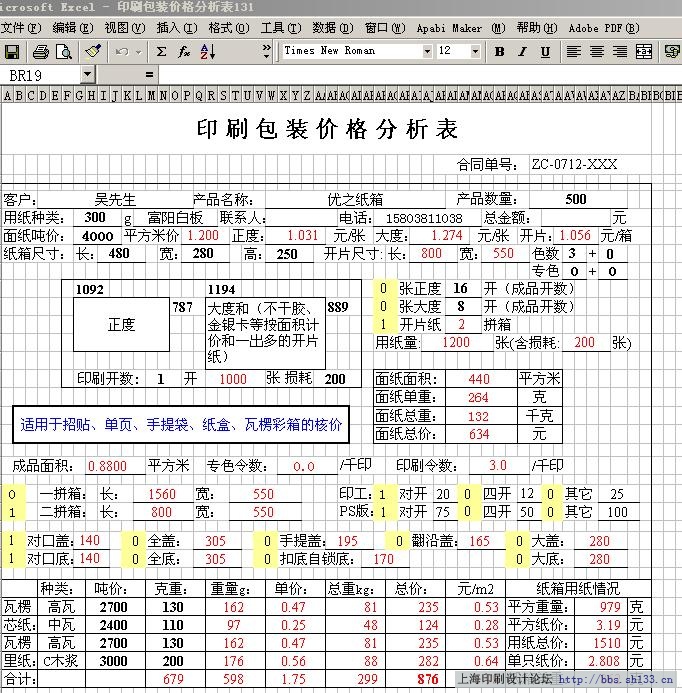The image size is (682, 693).
Task: Expand the Times New Roman font dropdown
Action: pos(427,51)
